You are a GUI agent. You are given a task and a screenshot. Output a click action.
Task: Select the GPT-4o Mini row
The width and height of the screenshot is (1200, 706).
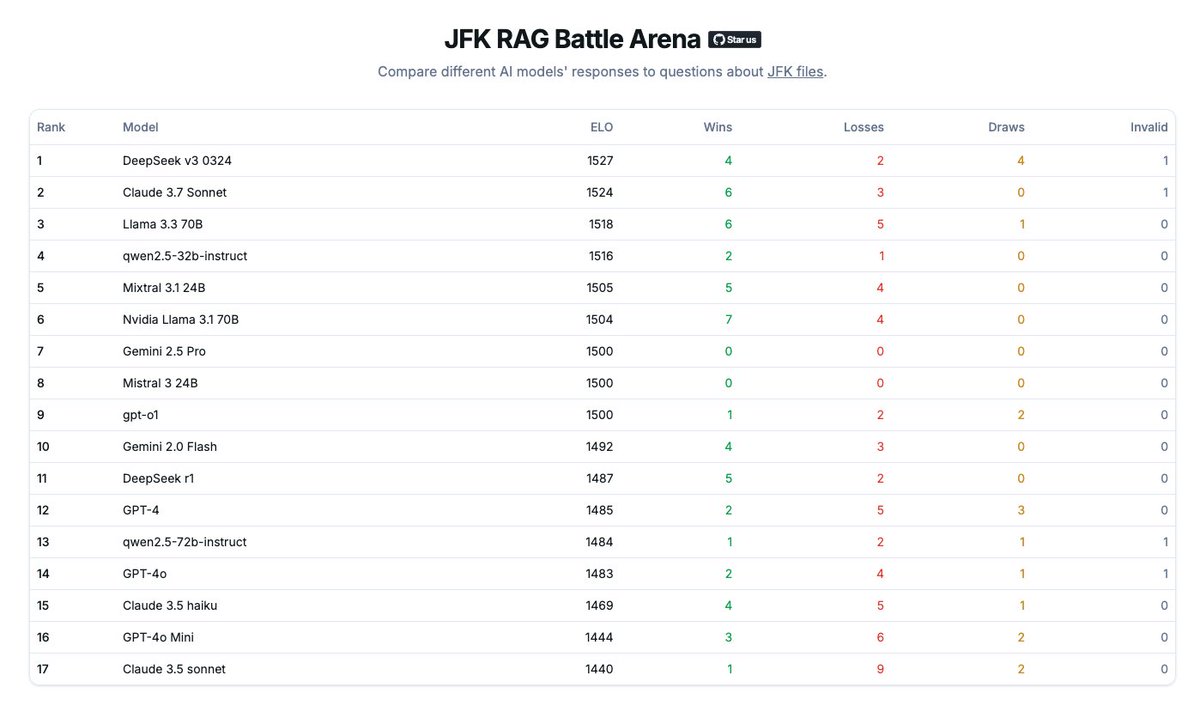pos(602,637)
